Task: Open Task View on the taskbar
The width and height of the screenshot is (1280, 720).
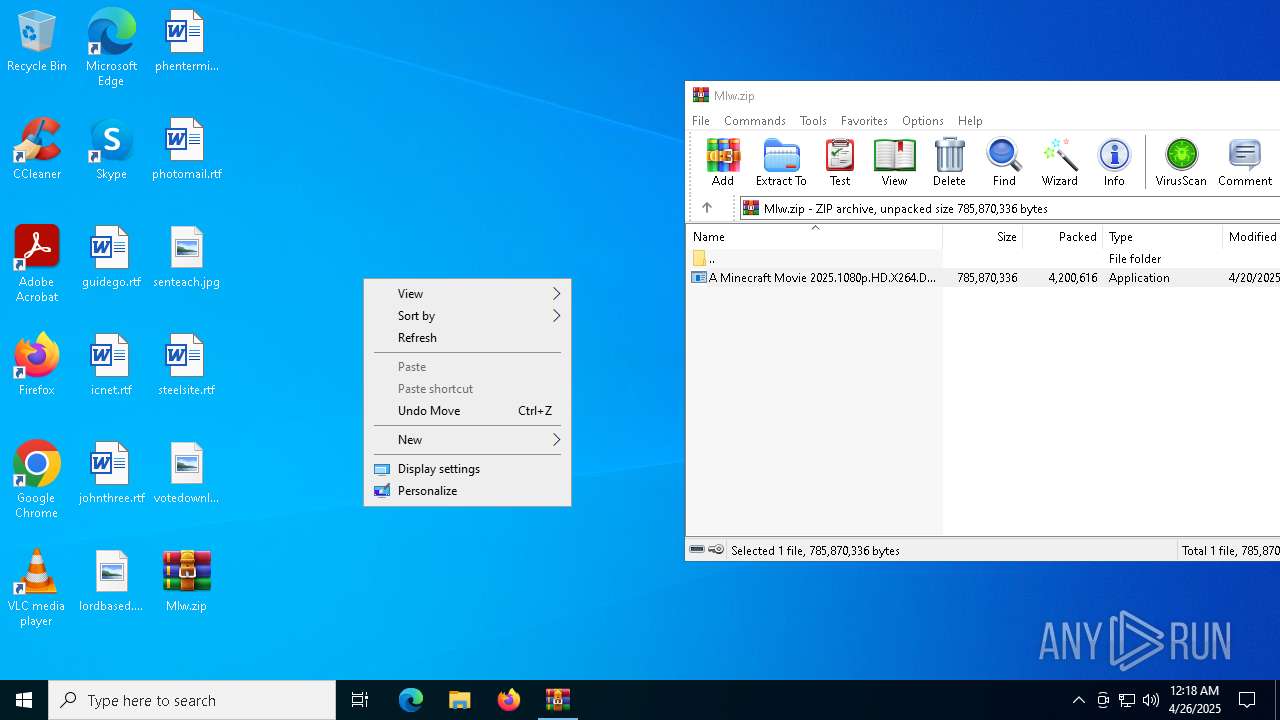Action: click(x=360, y=700)
